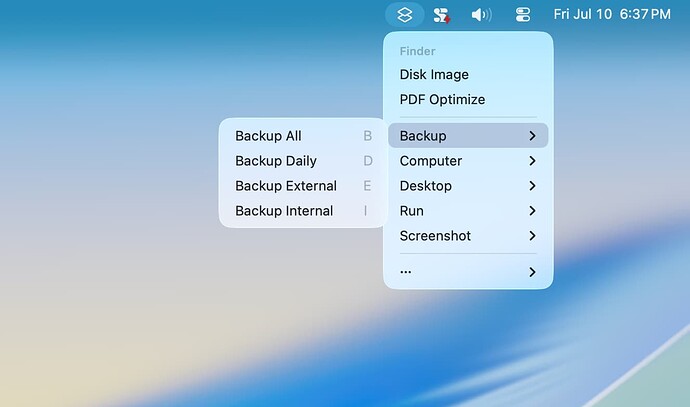The width and height of the screenshot is (690, 407).
Task: Run Backup Internal from the submenu
Action: (303, 211)
